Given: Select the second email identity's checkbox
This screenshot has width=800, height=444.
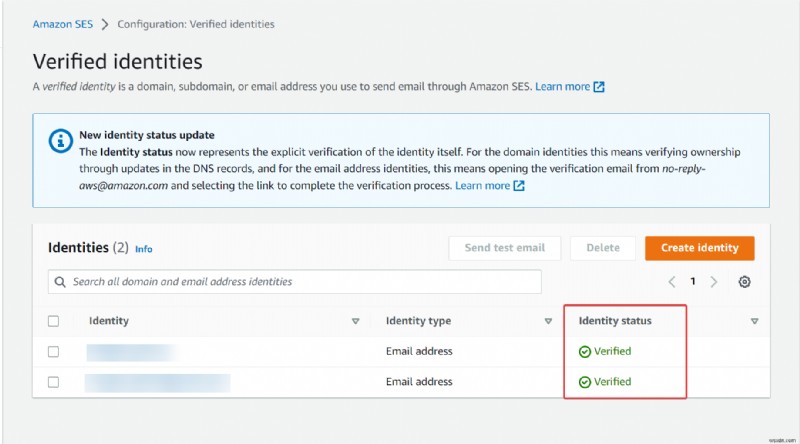Looking at the screenshot, I should pos(54,382).
